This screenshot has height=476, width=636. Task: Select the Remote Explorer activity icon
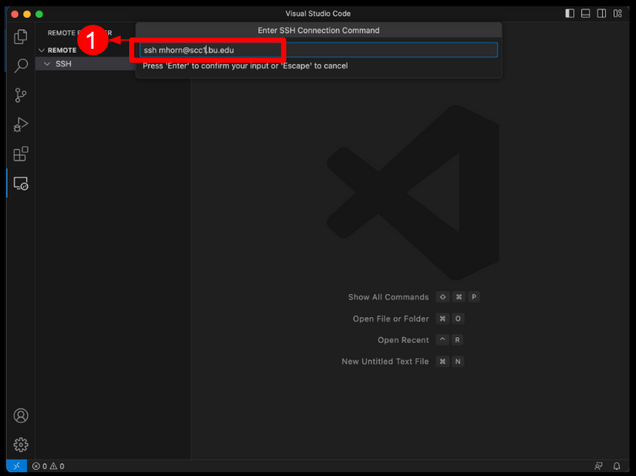click(21, 184)
